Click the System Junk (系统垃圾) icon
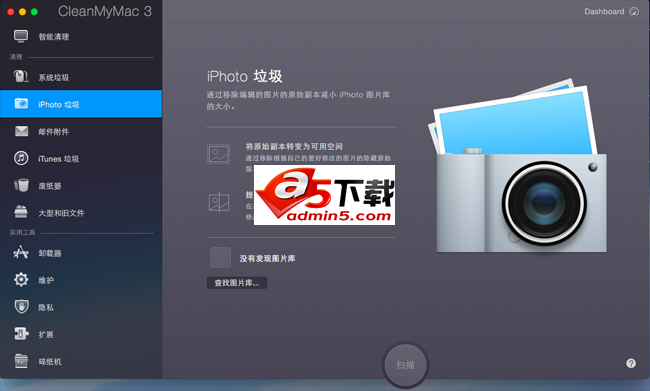650x391 pixels. pyautogui.click(x=21, y=76)
